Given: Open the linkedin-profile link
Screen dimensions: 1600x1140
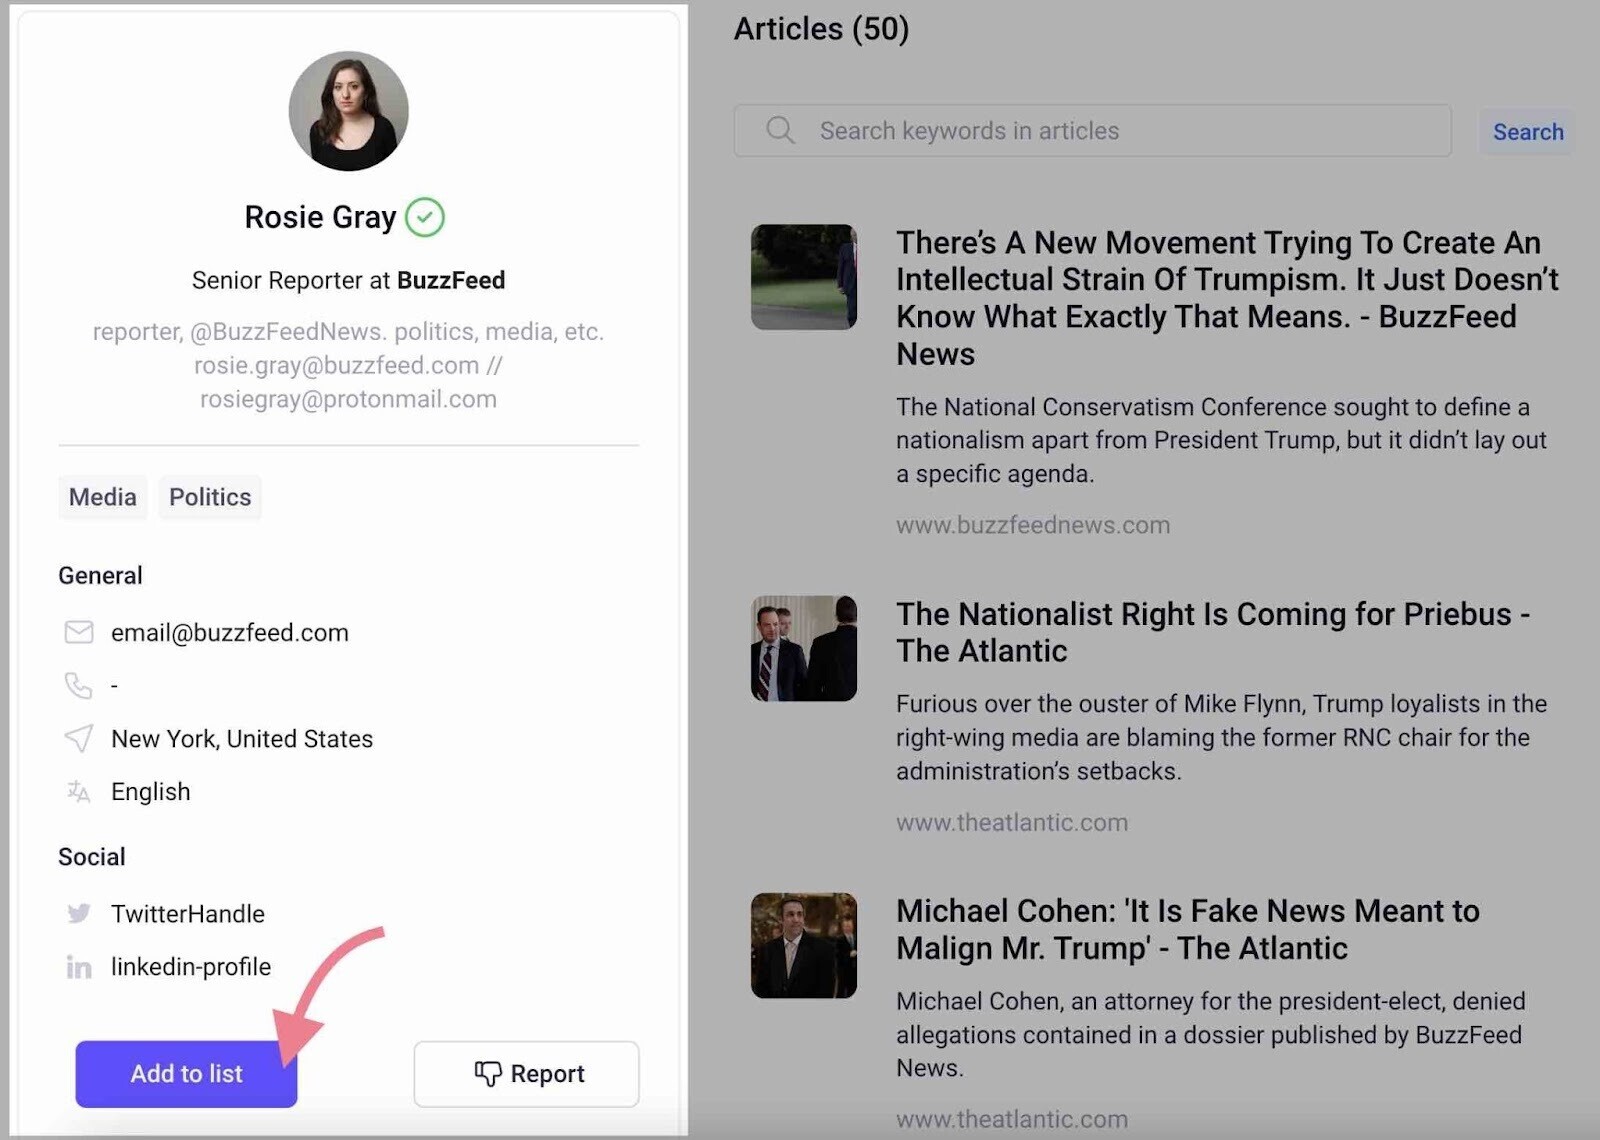Looking at the screenshot, I should (191, 967).
